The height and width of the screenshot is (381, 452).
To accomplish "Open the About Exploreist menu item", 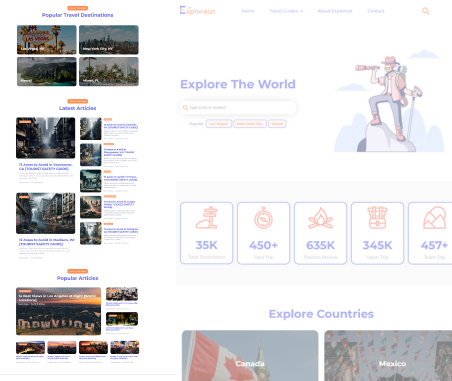I will pos(335,11).
